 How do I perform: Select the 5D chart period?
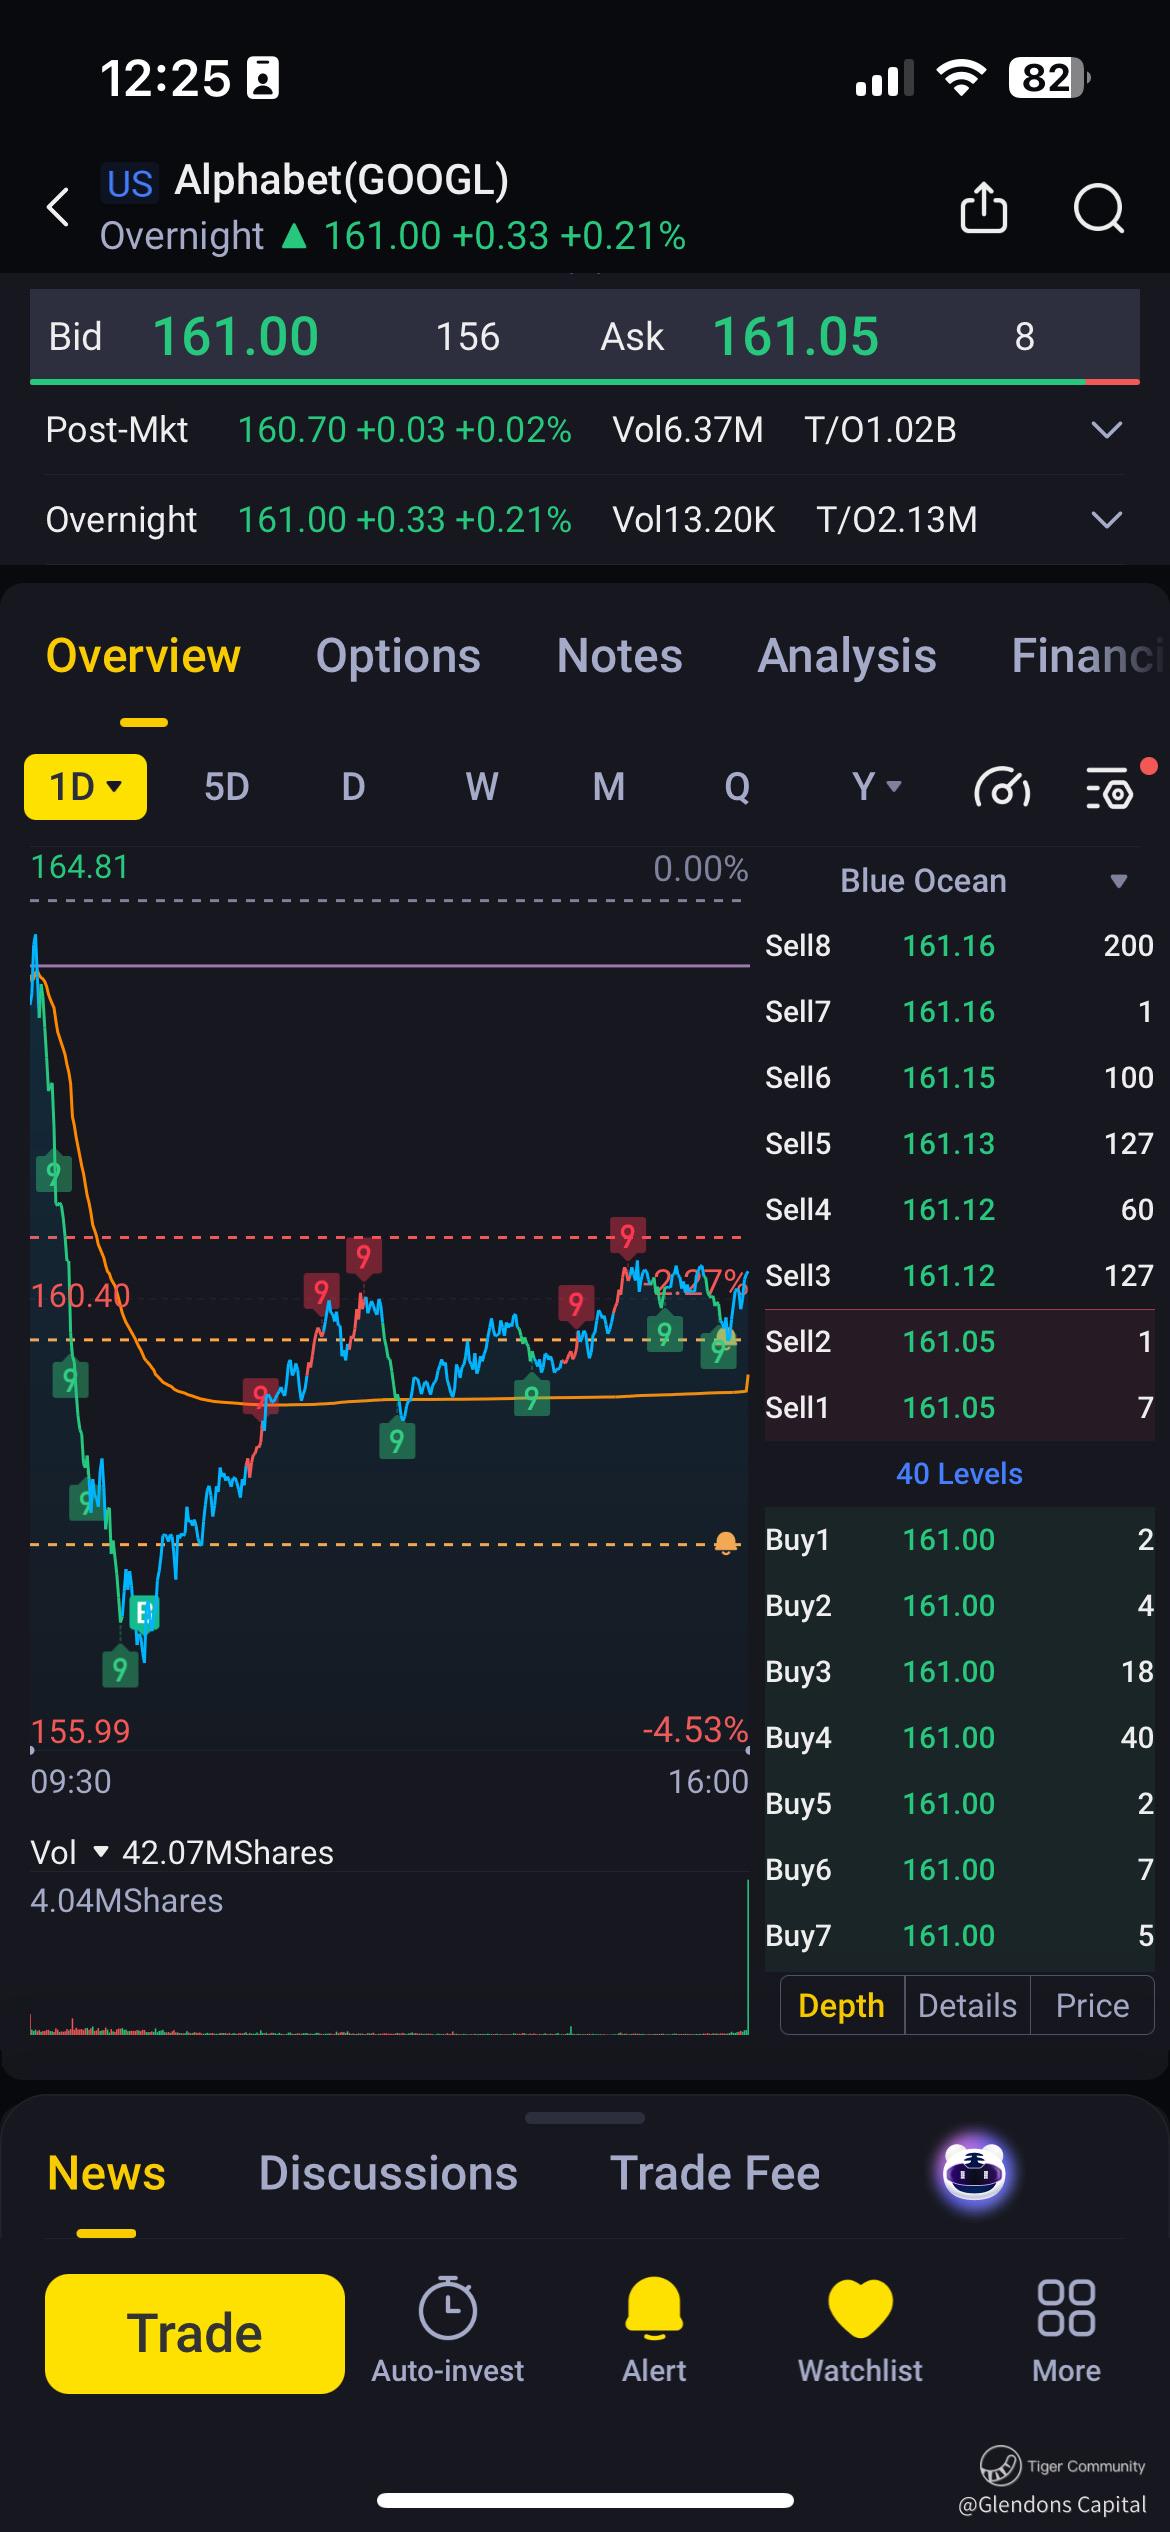(x=227, y=787)
